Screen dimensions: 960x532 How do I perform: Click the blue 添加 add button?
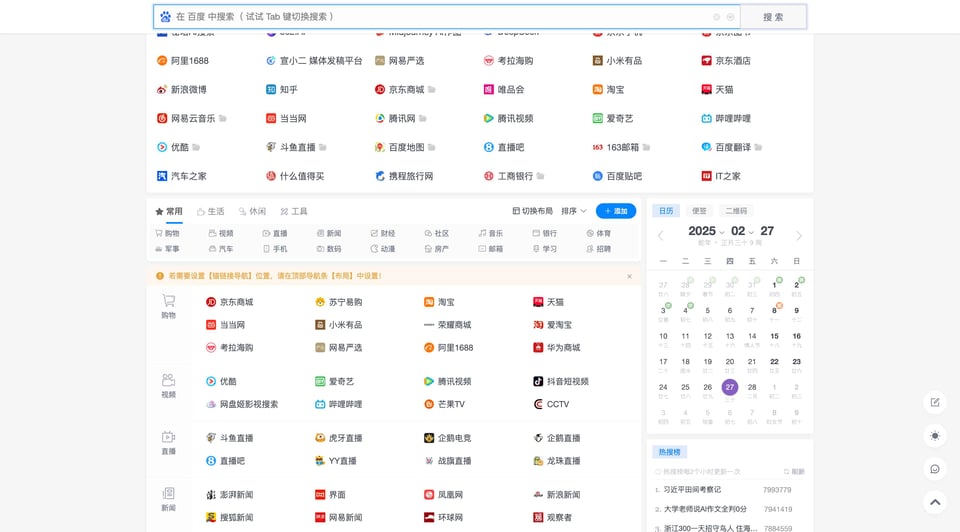pos(616,211)
